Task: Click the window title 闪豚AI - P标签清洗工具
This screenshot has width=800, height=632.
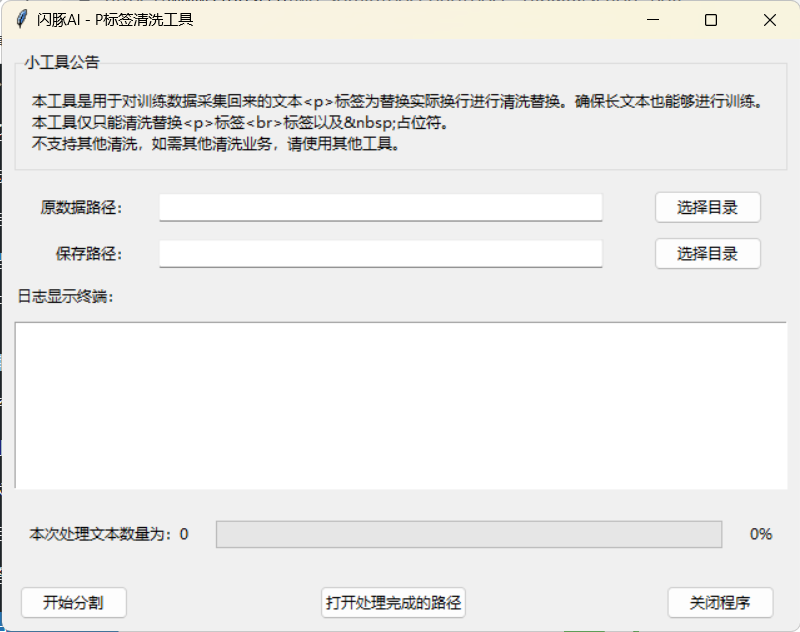Action: click(x=115, y=20)
